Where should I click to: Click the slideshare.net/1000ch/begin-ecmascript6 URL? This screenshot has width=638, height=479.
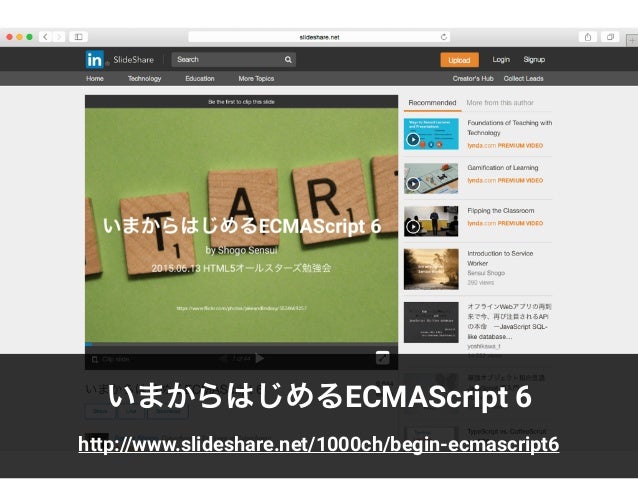319,444
